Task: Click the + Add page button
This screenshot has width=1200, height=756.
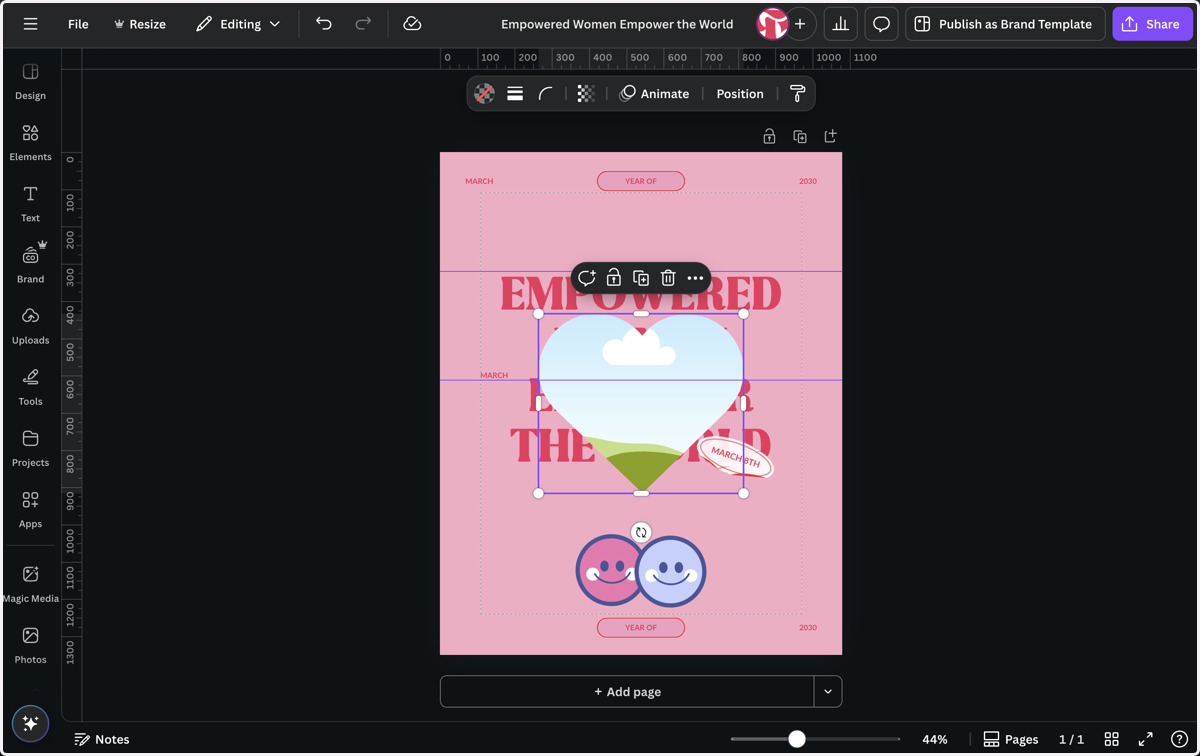Action: [627, 691]
